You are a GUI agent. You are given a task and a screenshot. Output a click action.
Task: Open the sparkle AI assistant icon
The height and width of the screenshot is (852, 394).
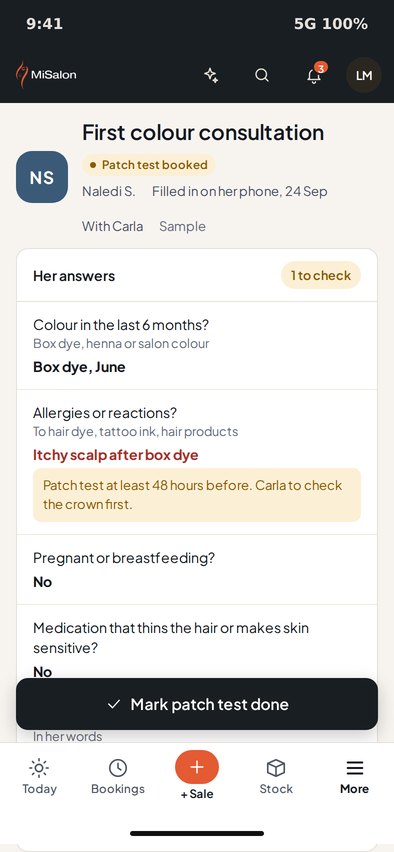pyautogui.click(x=211, y=75)
